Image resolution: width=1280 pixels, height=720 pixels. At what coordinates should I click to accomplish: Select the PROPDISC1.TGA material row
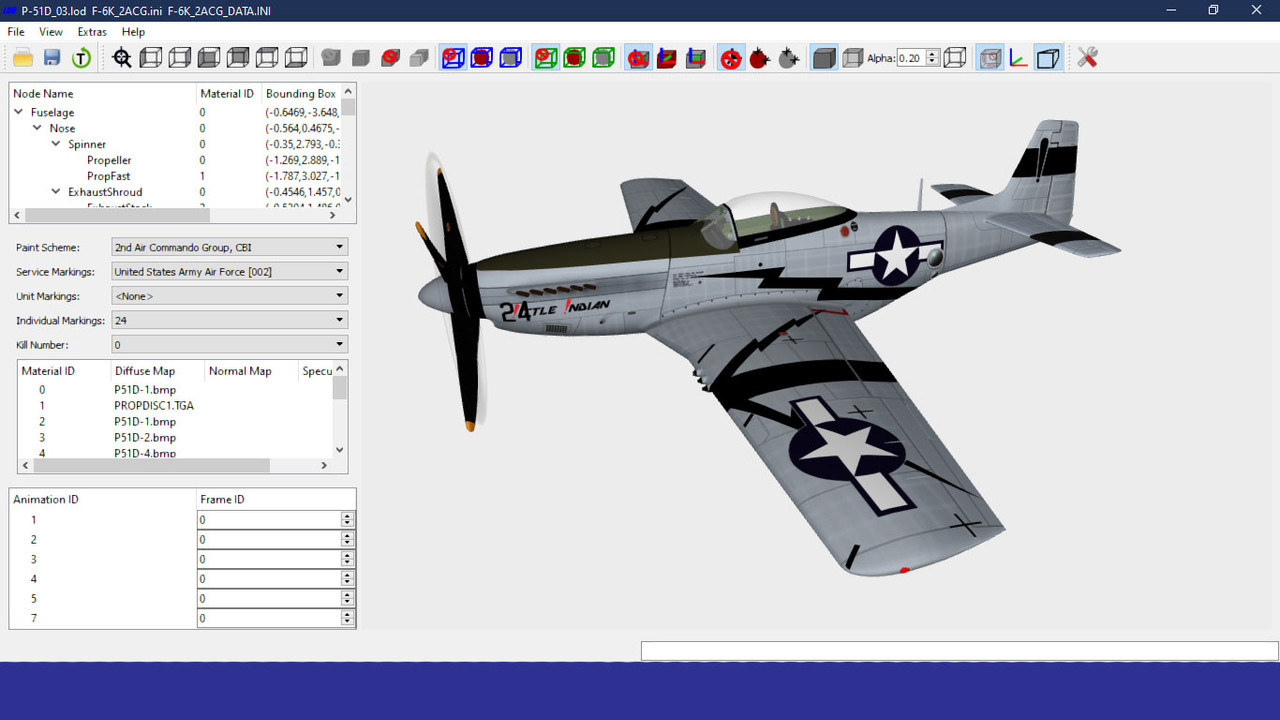pyautogui.click(x=154, y=406)
